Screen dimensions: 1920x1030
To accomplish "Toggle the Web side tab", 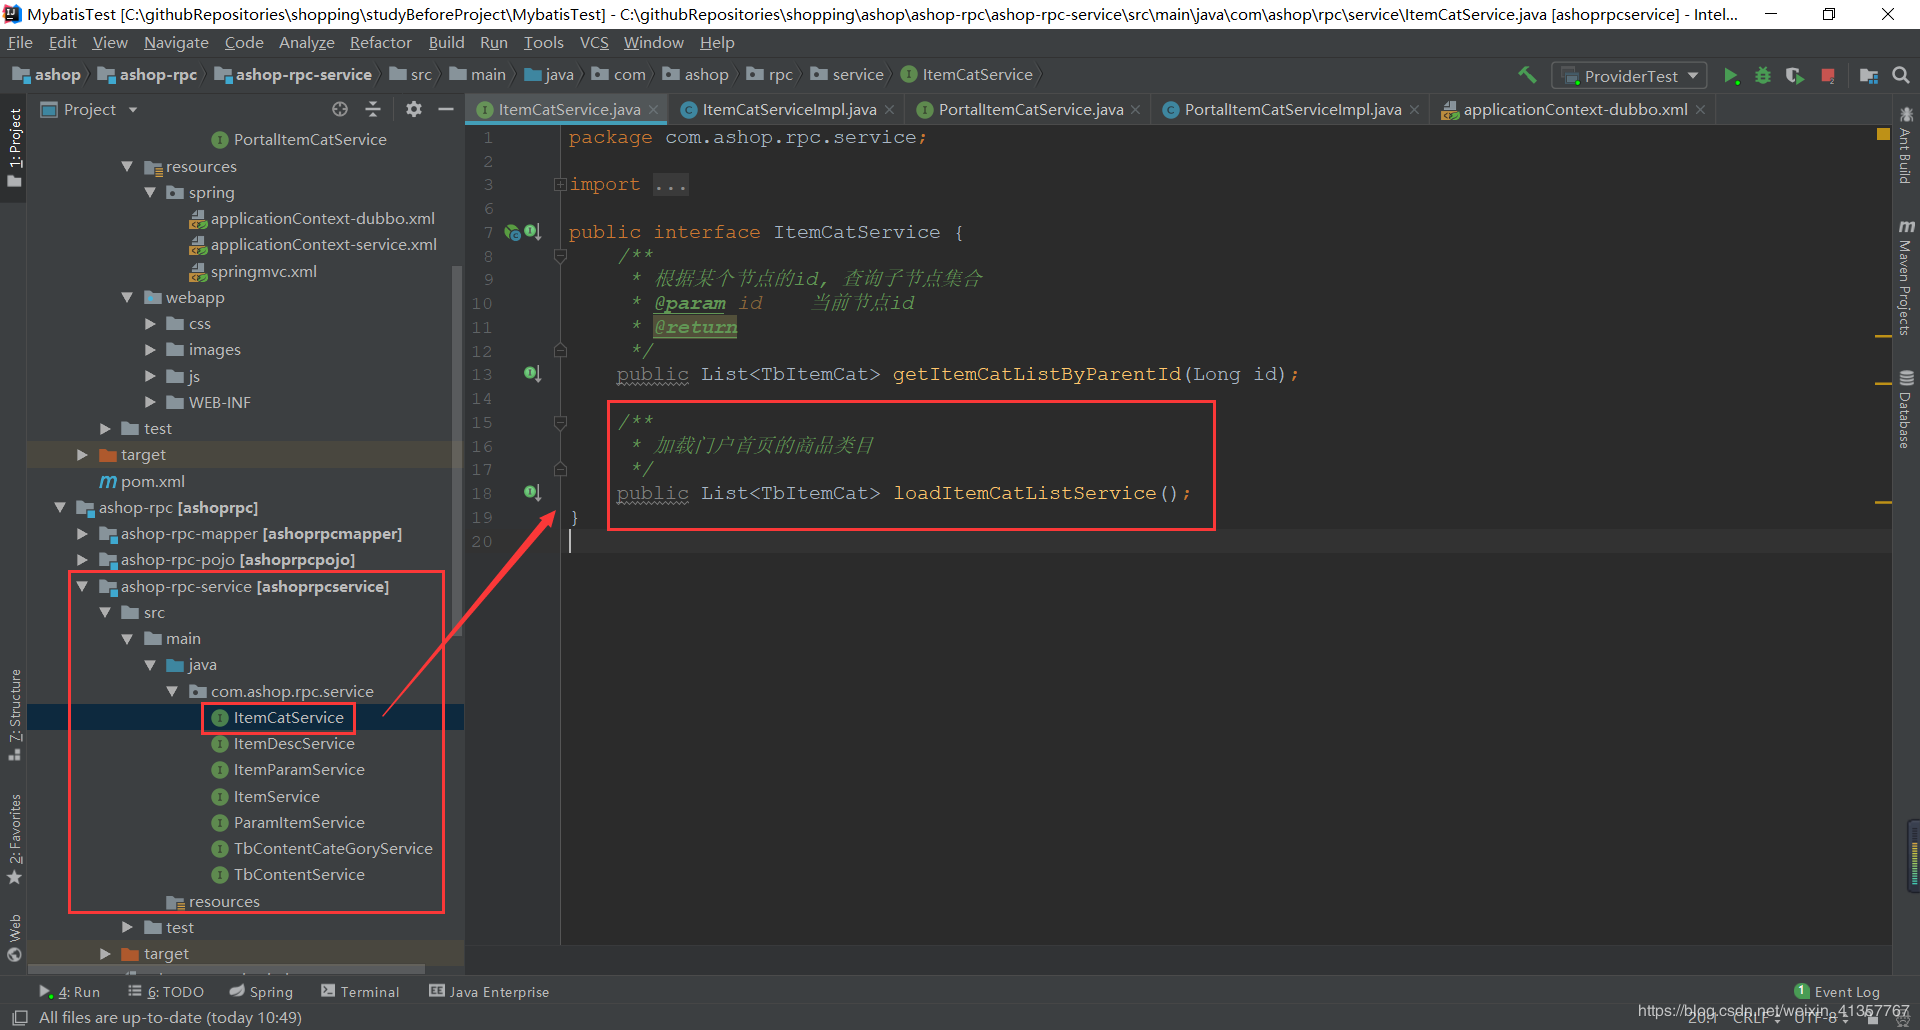I will (x=14, y=937).
